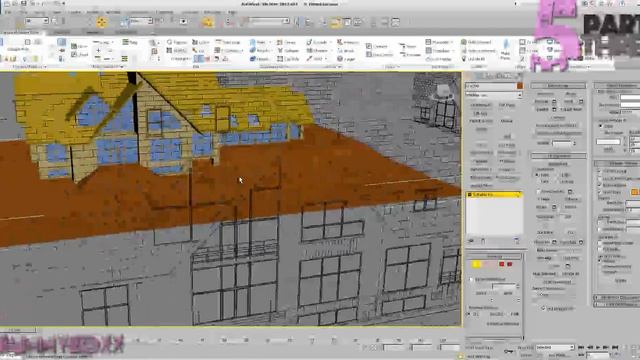
Task: Switch to the Freeform ribbon tab
Action: 62,32
